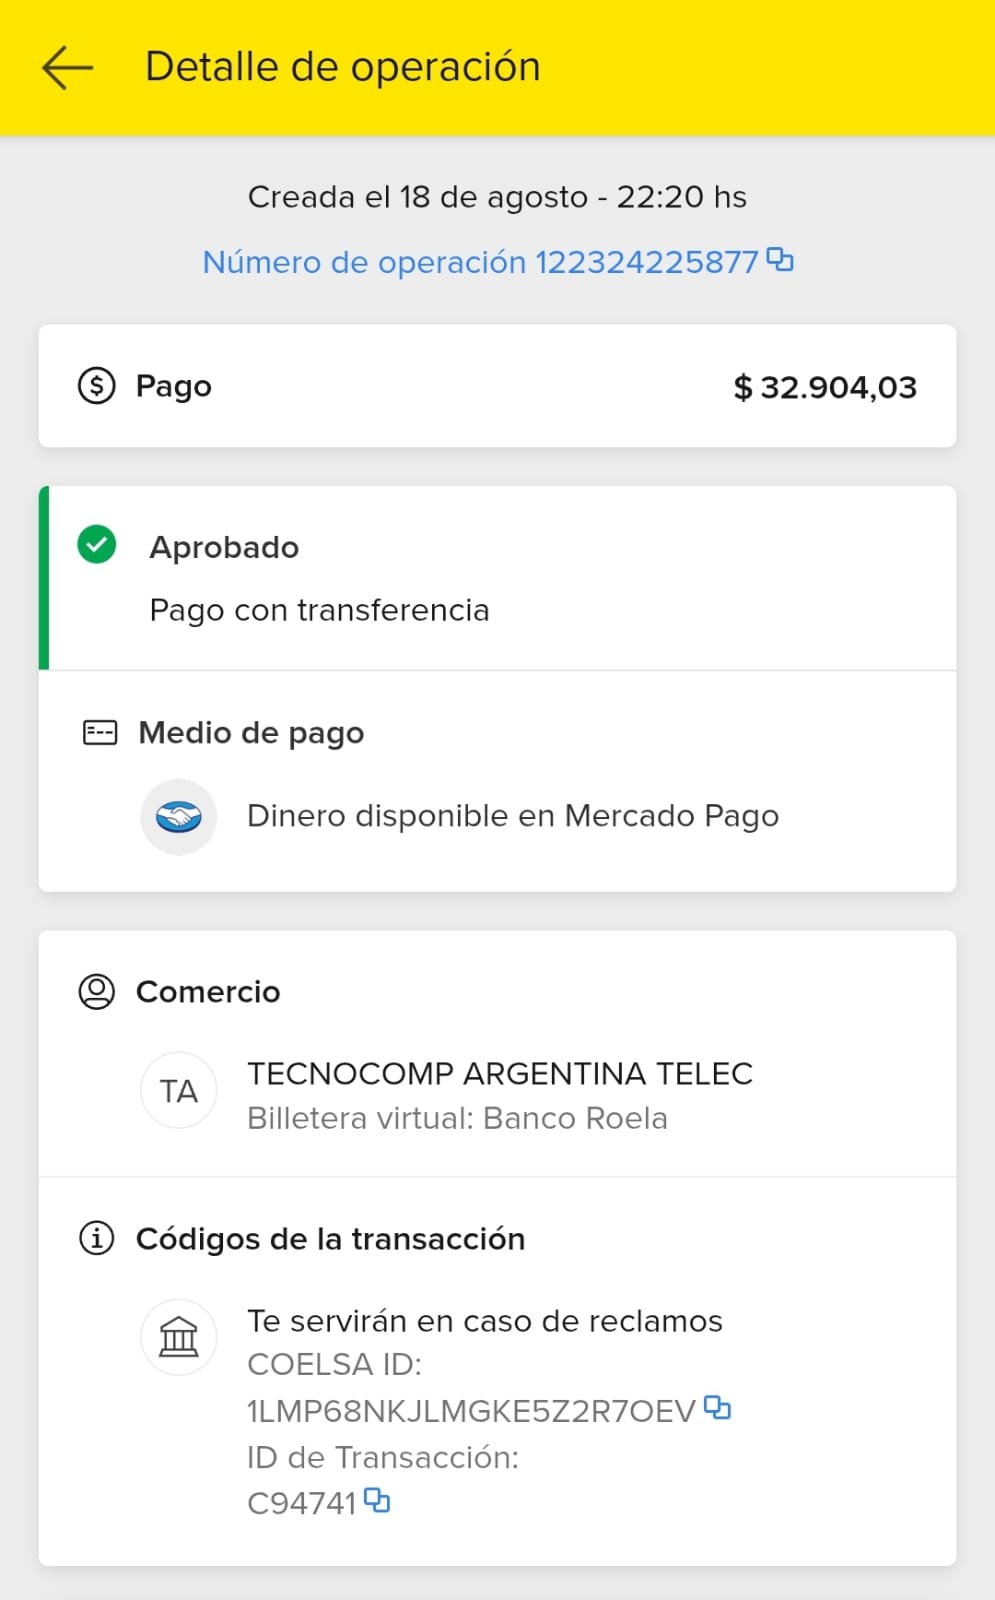Tap the TA merchant avatar
The image size is (995, 1600).
point(179,1091)
